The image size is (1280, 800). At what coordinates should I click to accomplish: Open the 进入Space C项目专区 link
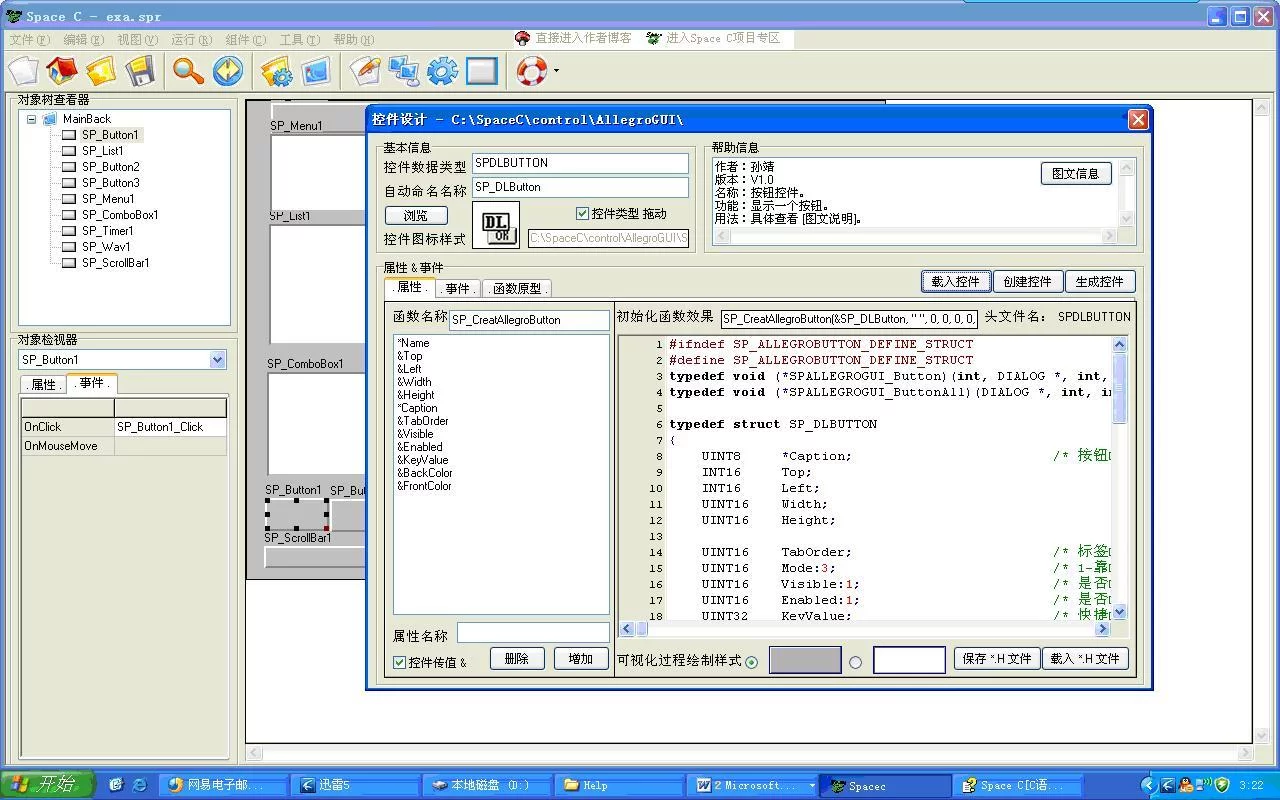click(722, 38)
